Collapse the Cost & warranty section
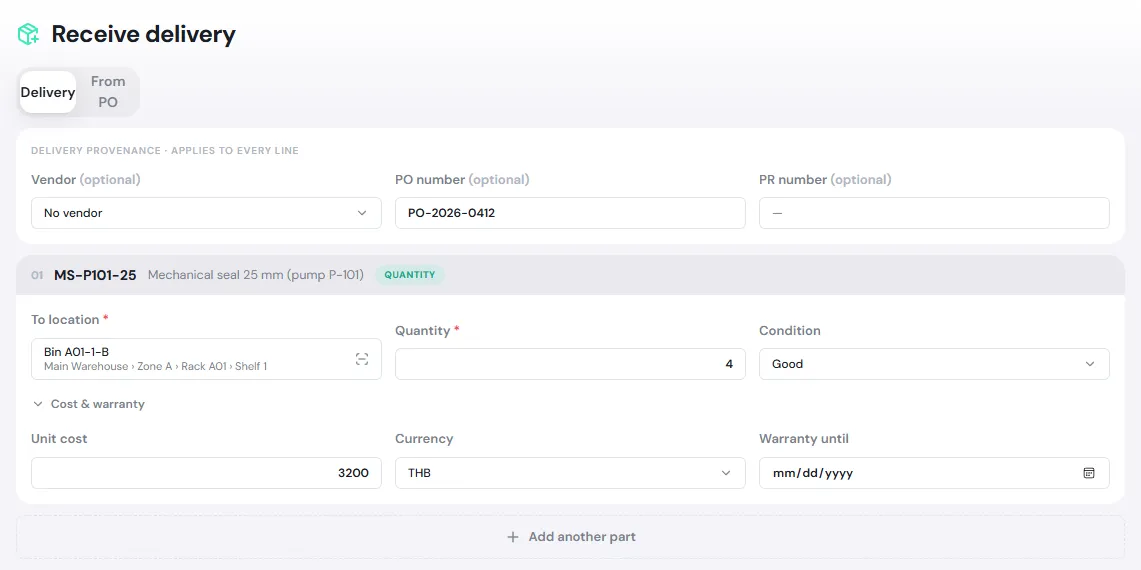The image size is (1141, 570). tap(89, 404)
